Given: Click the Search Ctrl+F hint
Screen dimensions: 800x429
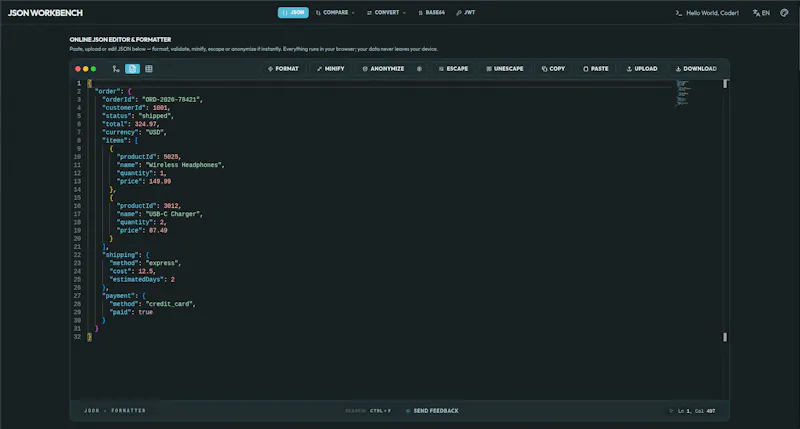Looking at the screenshot, I should [x=368, y=411].
